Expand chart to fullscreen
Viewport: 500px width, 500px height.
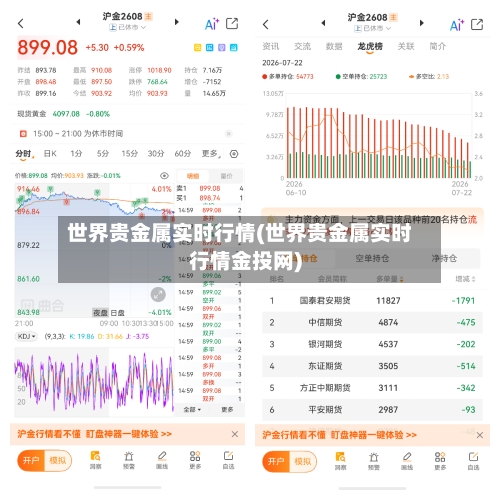(158, 294)
